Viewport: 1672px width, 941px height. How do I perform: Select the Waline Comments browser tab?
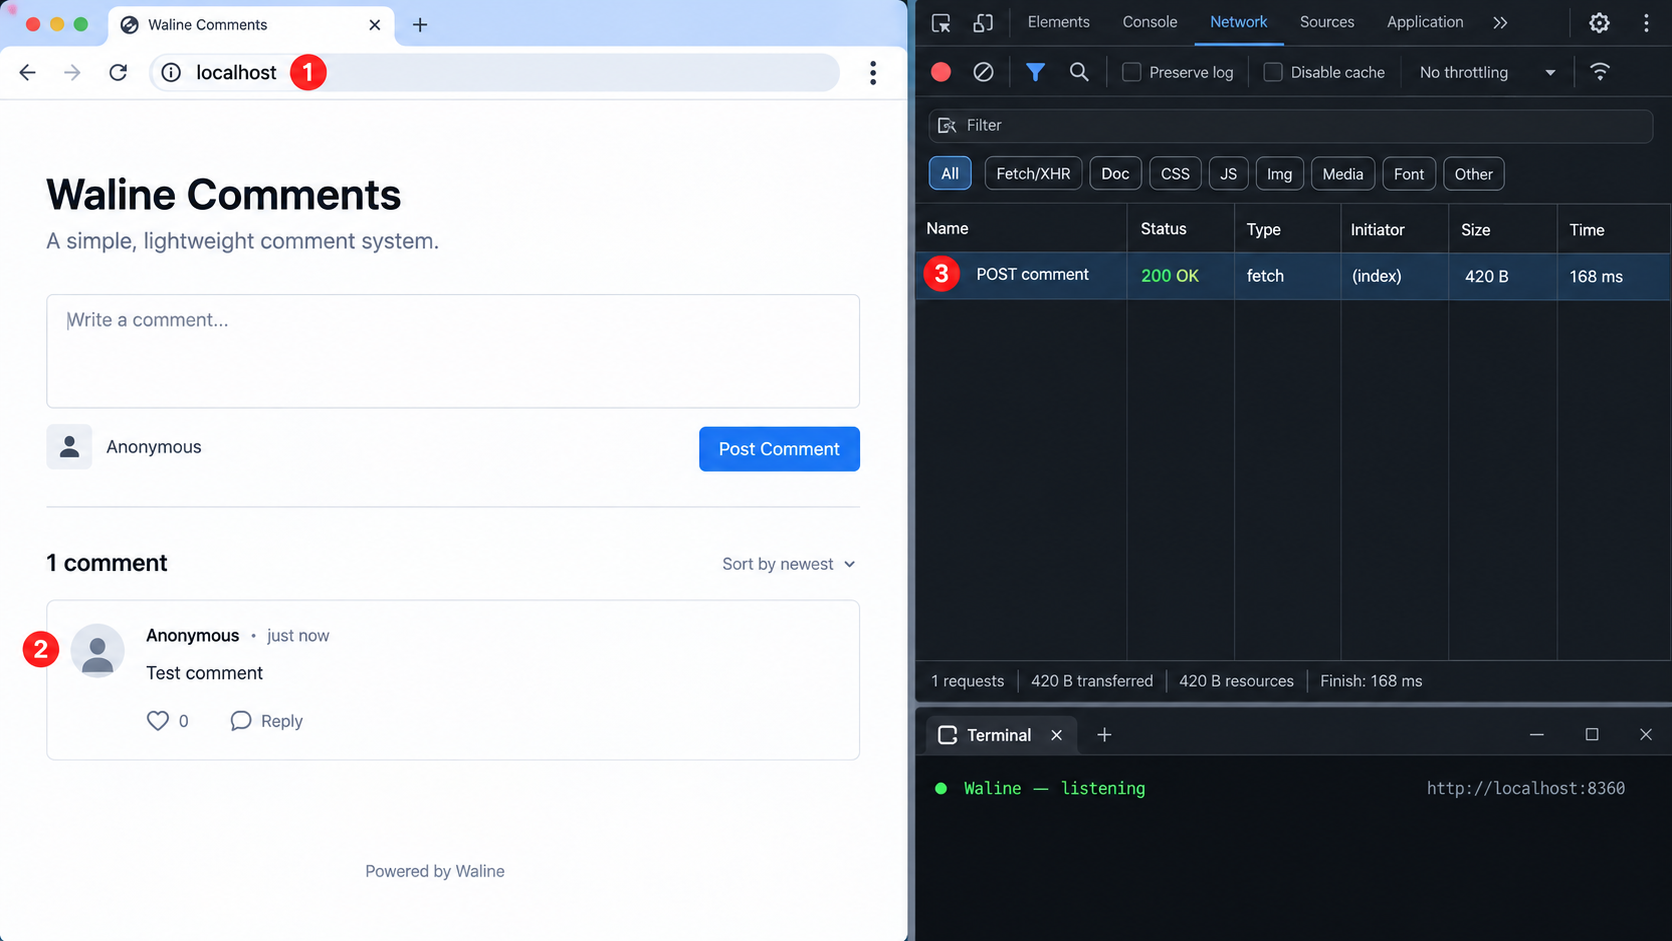(250, 25)
